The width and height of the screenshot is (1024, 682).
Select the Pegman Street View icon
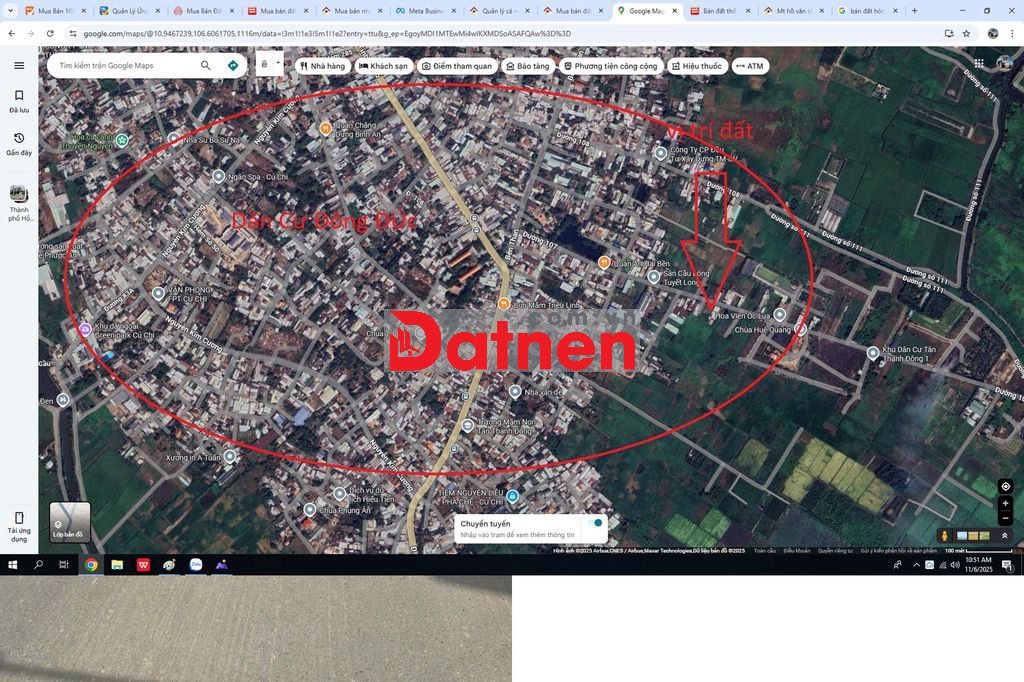pos(944,536)
